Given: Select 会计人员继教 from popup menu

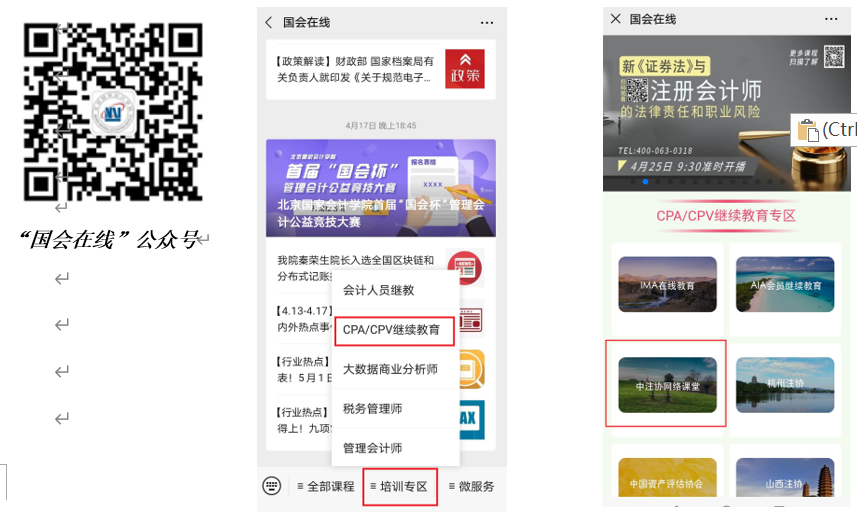Looking at the screenshot, I should click(x=378, y=290).
